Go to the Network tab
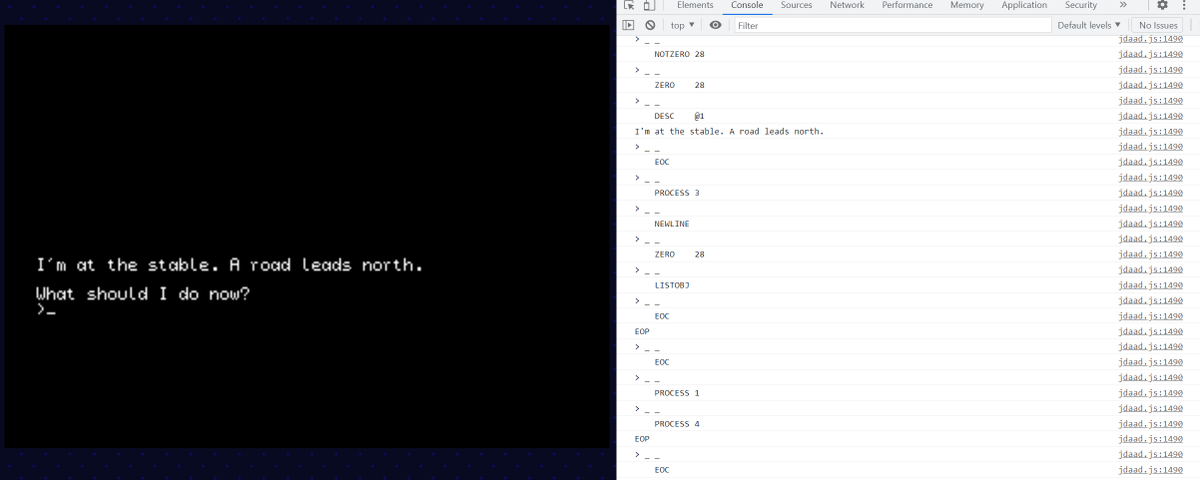The width and height of the screenshot is (1200, 480). pyautogui.click(x=847, y=5)
